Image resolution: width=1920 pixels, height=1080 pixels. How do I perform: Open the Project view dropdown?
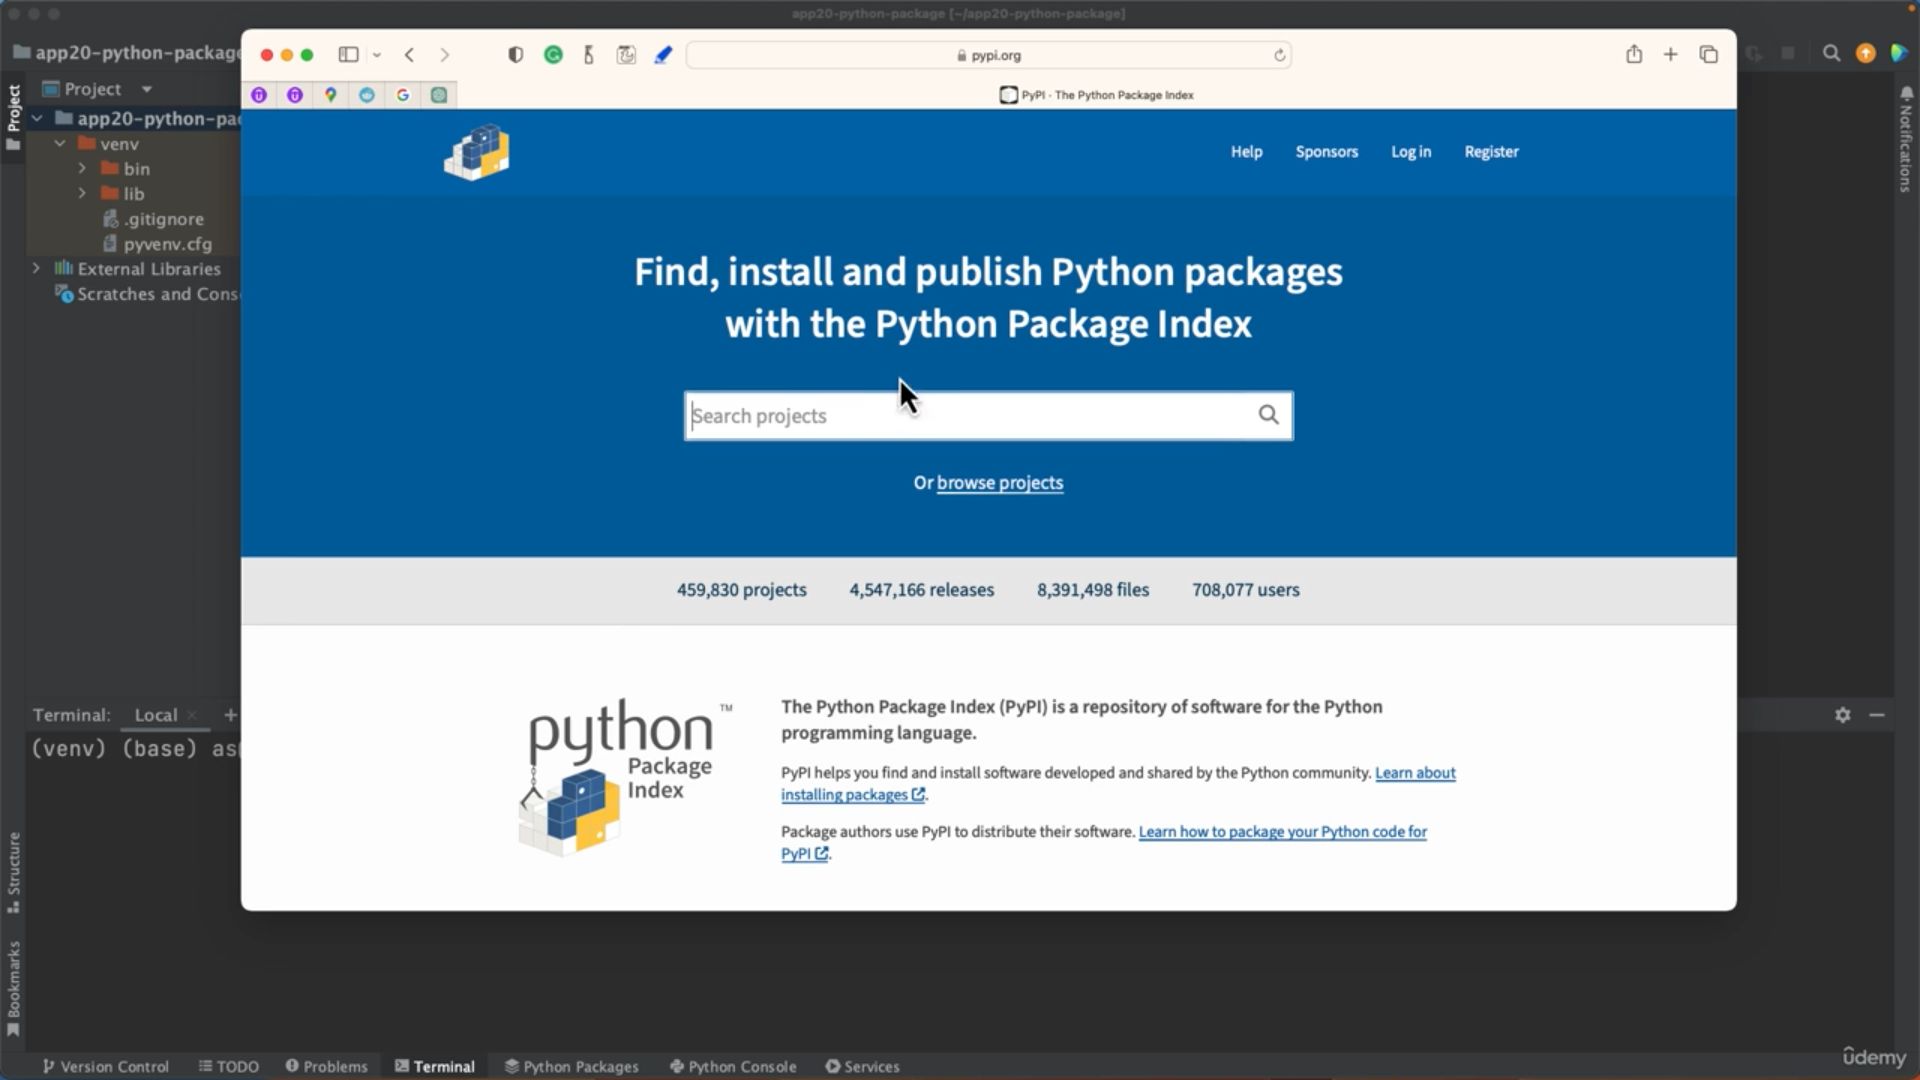coord(147,89)
